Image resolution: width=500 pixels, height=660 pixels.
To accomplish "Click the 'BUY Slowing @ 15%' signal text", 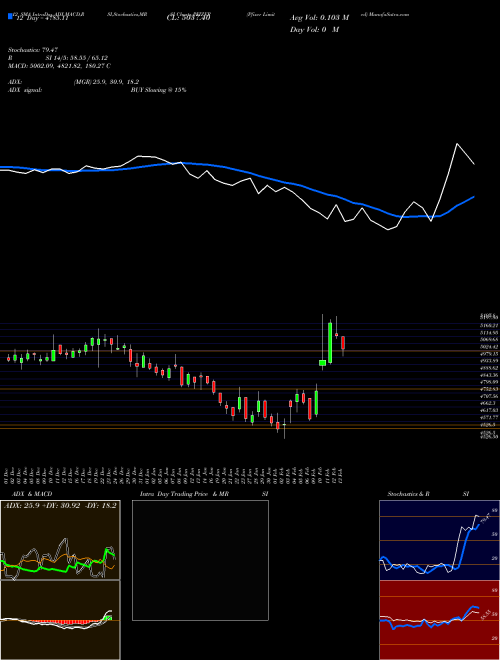I will tap(158, 90).
